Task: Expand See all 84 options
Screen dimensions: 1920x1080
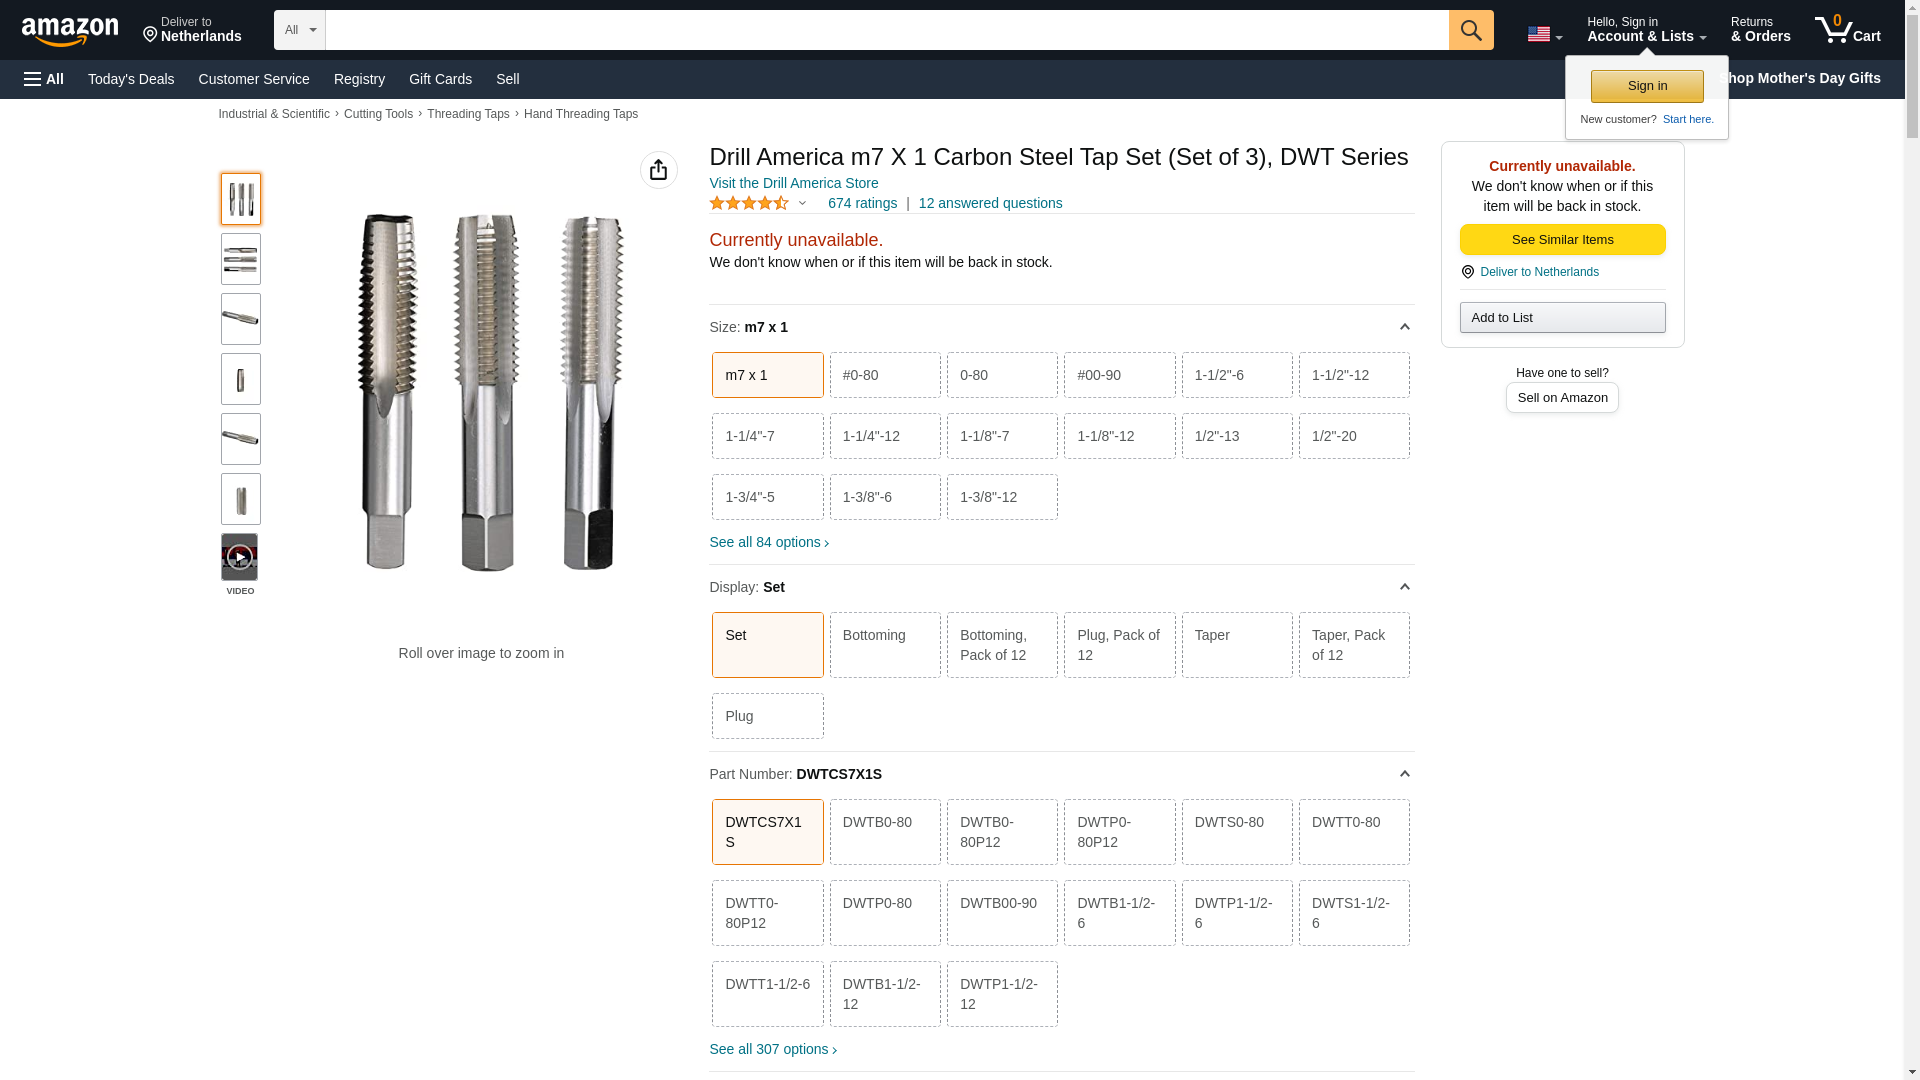Action: tap(769, 542)
